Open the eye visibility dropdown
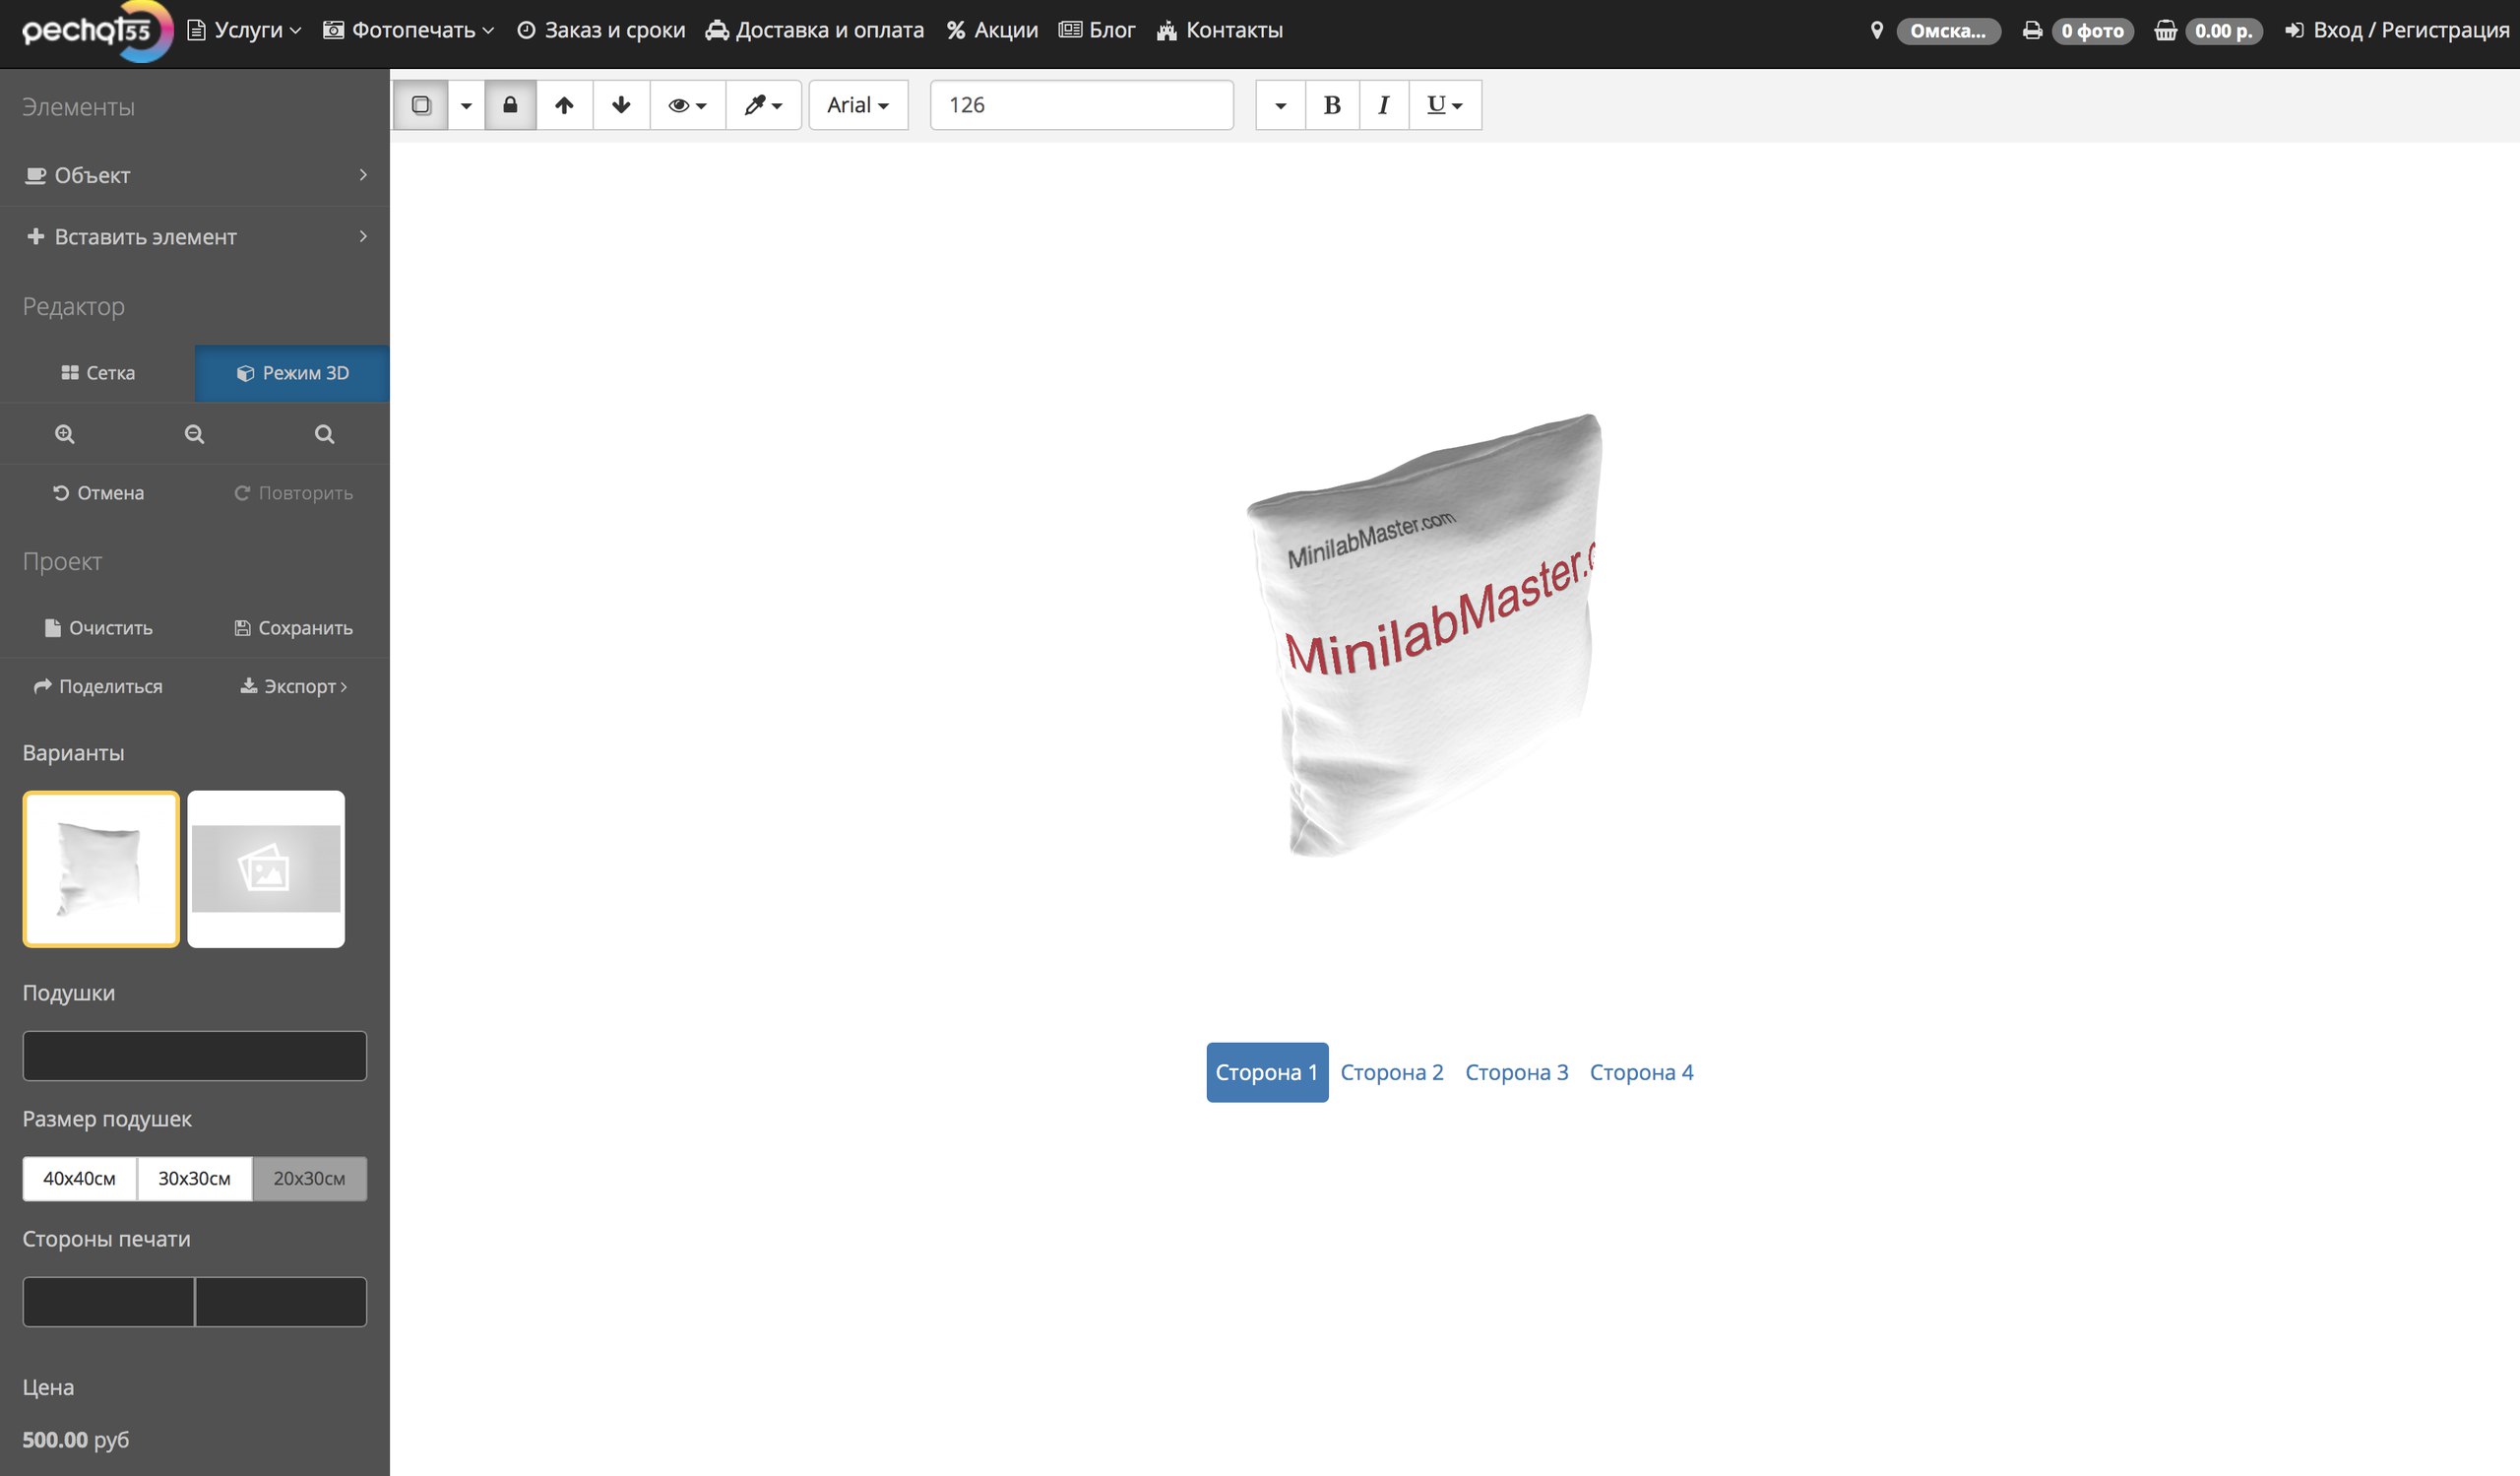This screenshot has width=2520, height=1476. (687, 105)
